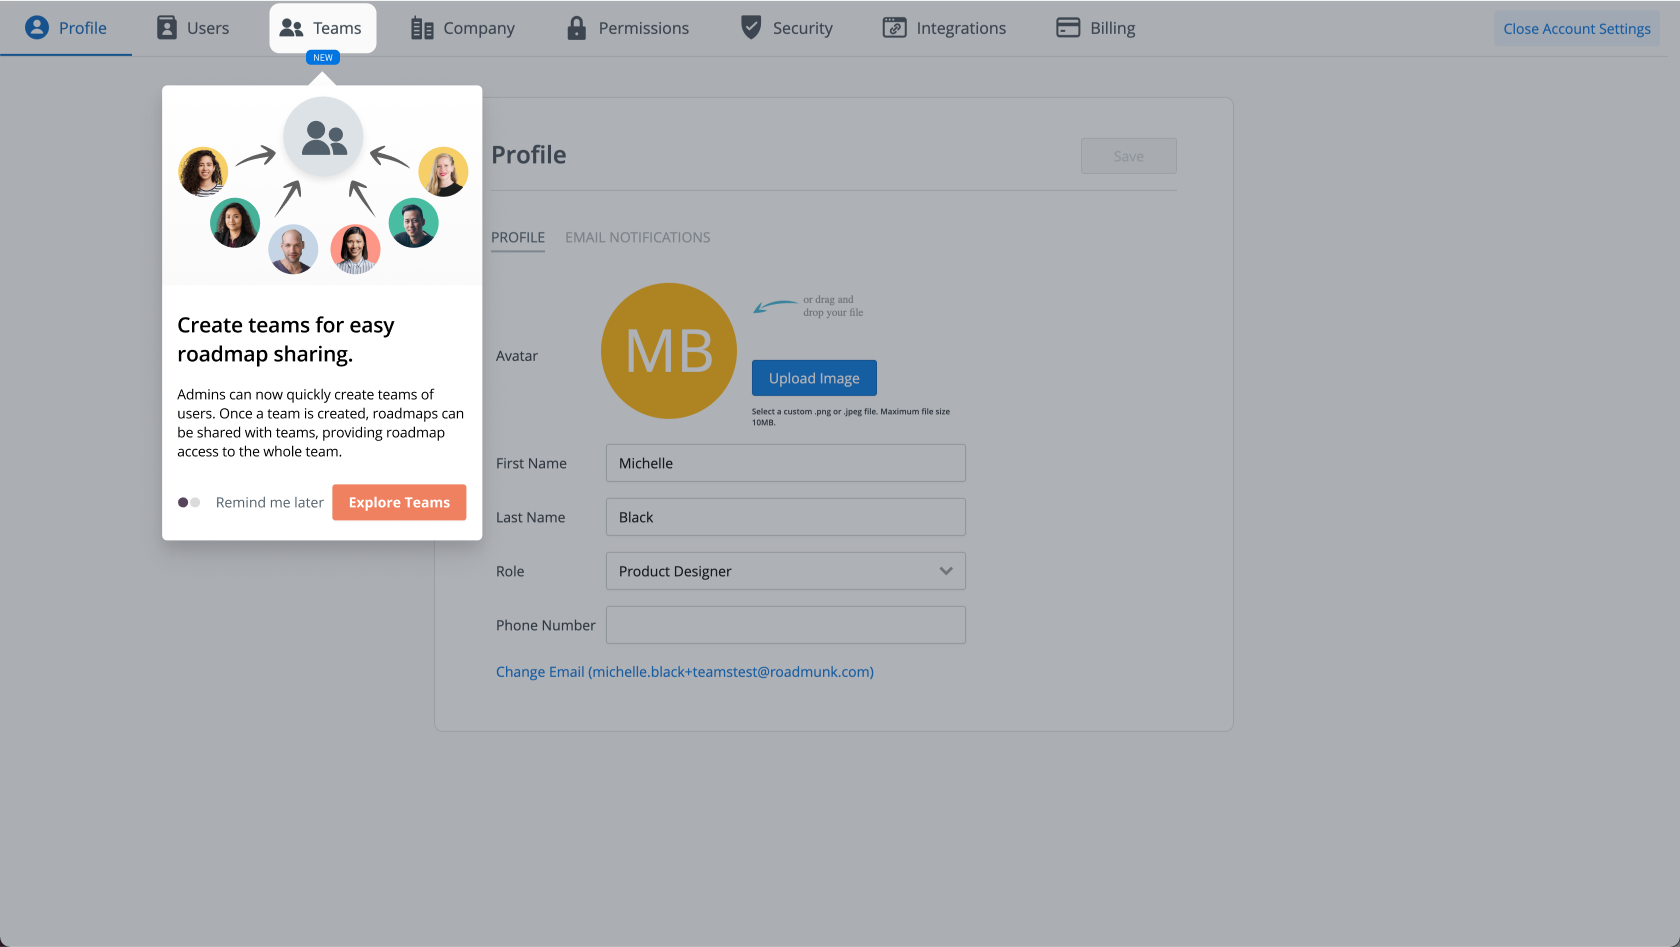
Task: Click the Security shield icon
Action: point(751,28)
